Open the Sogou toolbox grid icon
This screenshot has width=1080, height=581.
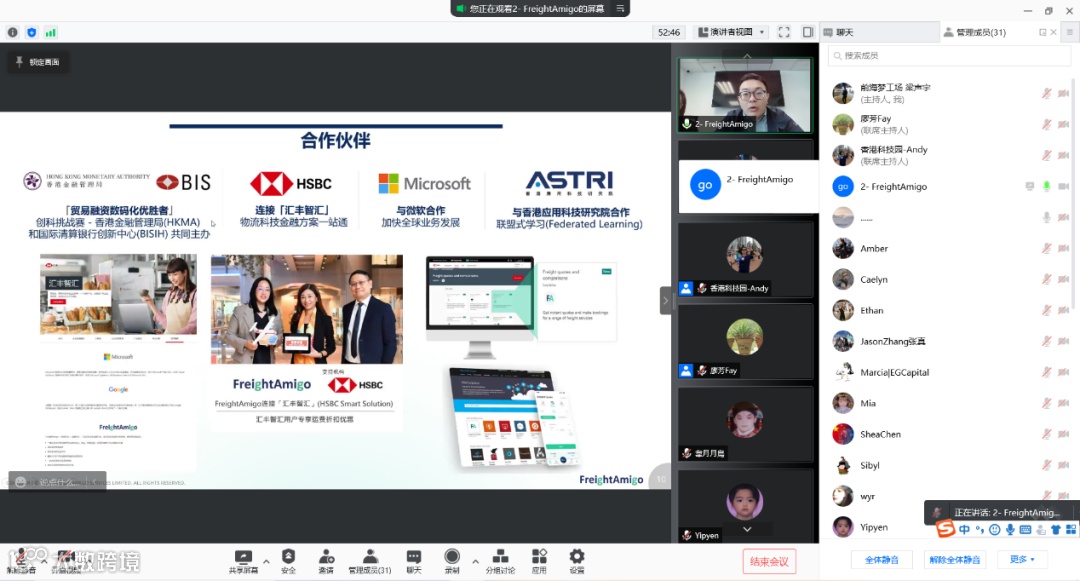tap(1070, 529)
